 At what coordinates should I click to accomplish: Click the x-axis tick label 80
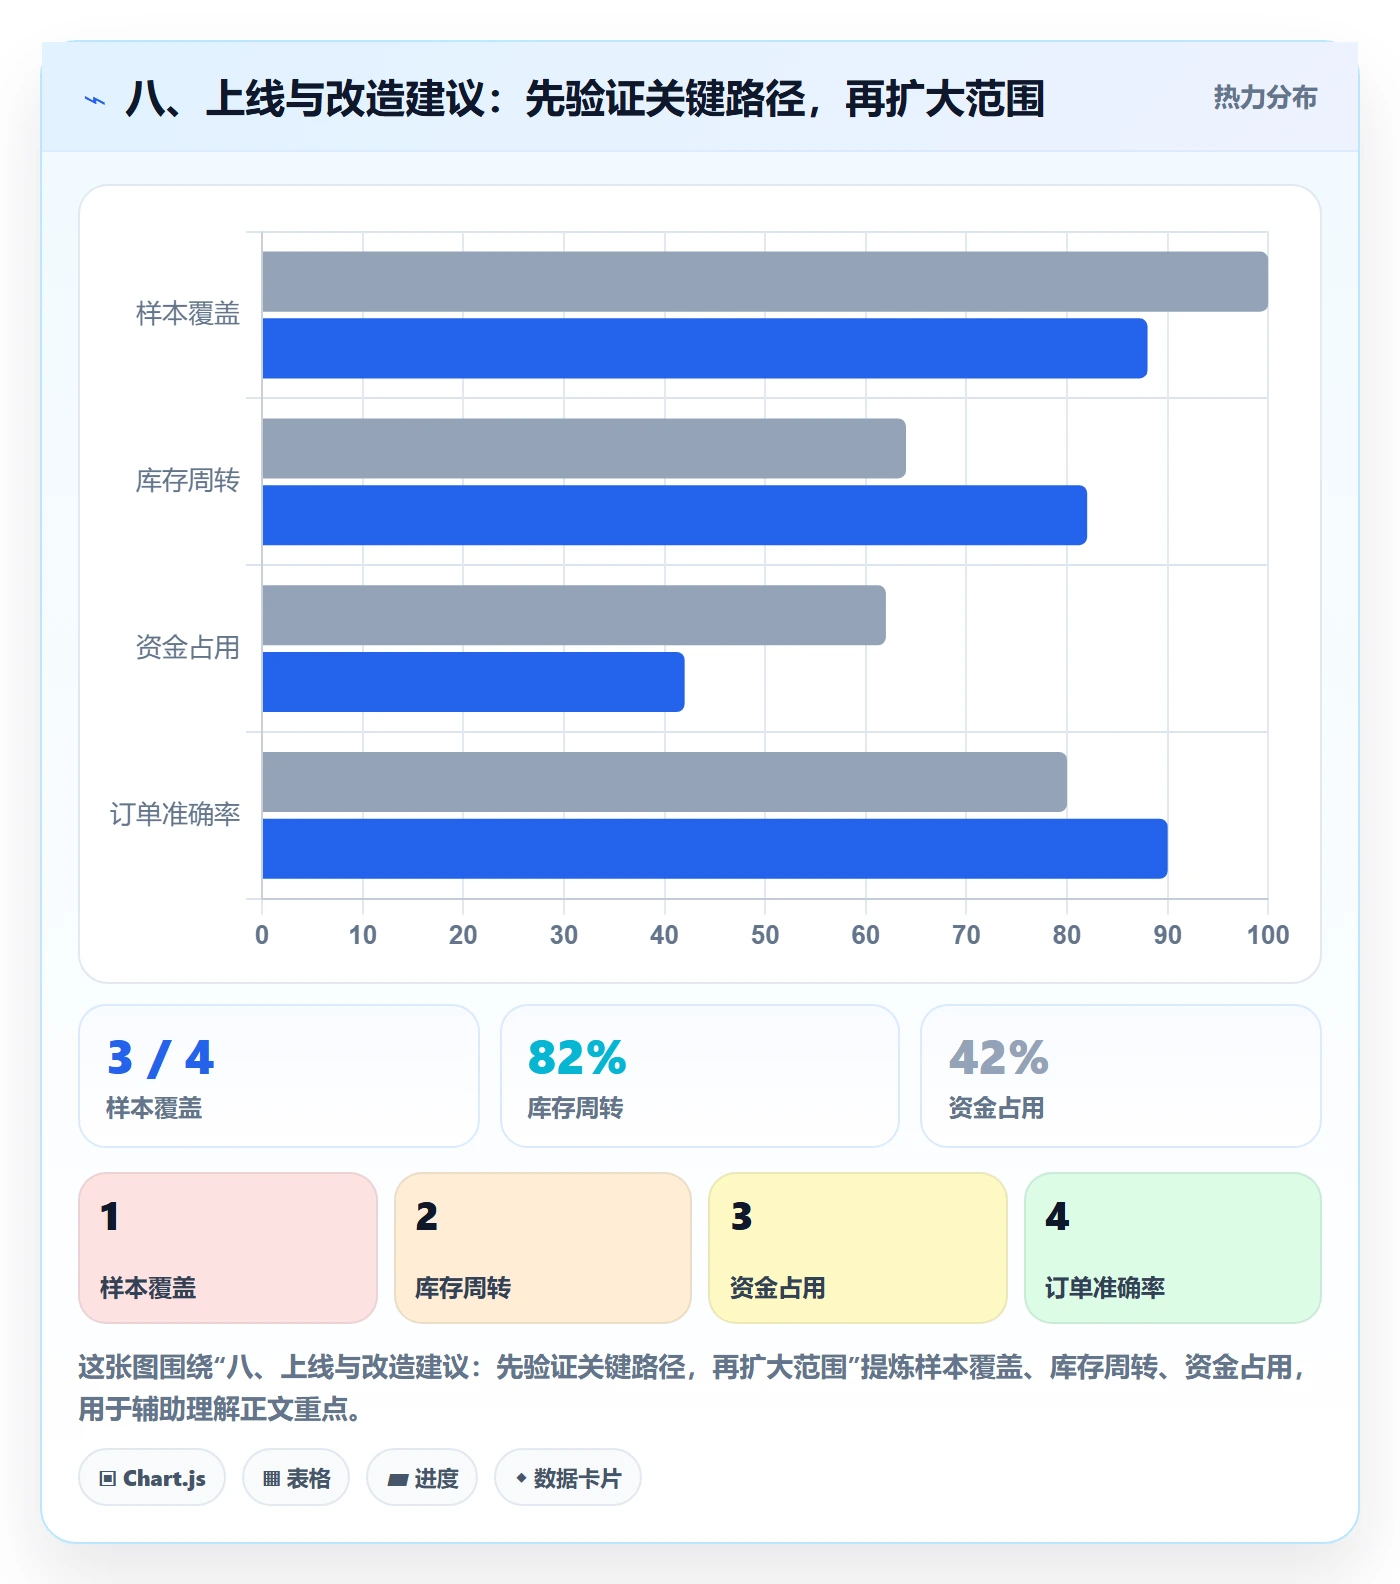pos(1067,935)
